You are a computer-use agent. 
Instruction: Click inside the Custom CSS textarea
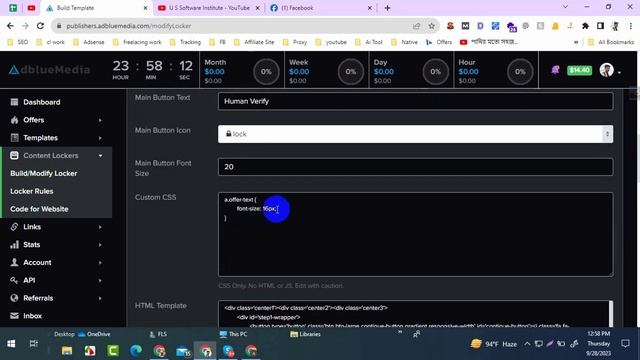click(415, 234)
